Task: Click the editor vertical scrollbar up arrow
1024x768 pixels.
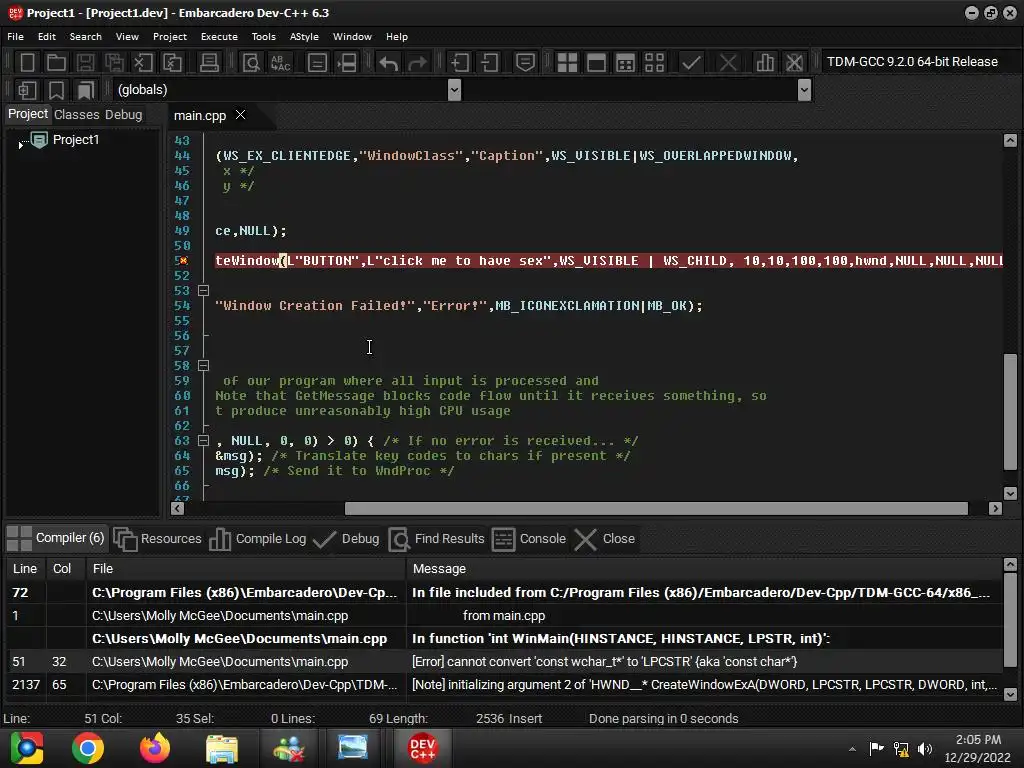Action: (x=1010, y=140)
